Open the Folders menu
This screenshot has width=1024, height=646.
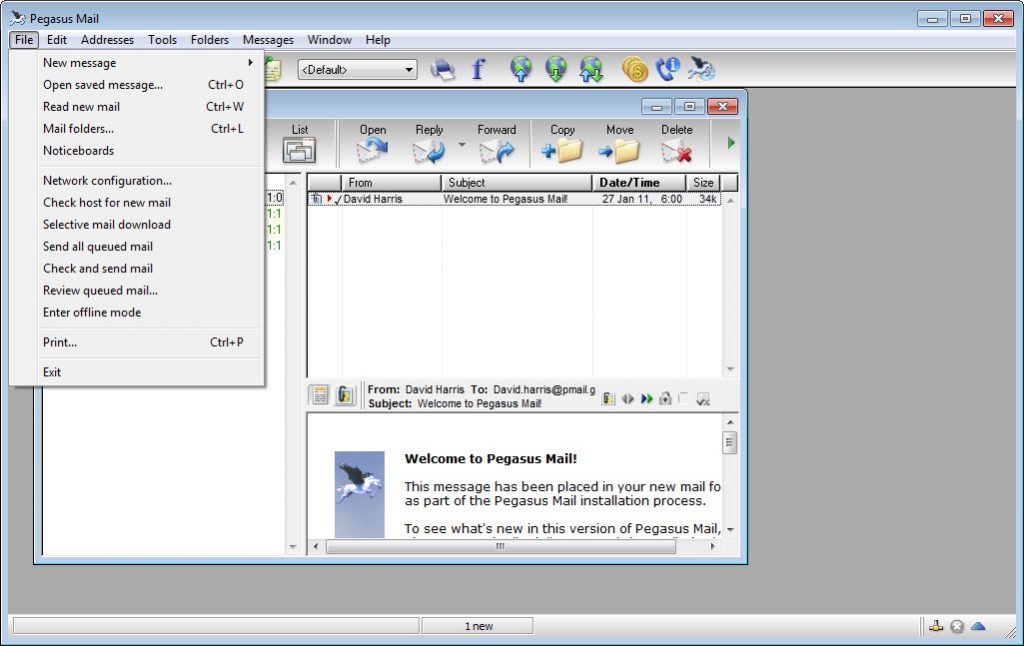coord(210,40)
